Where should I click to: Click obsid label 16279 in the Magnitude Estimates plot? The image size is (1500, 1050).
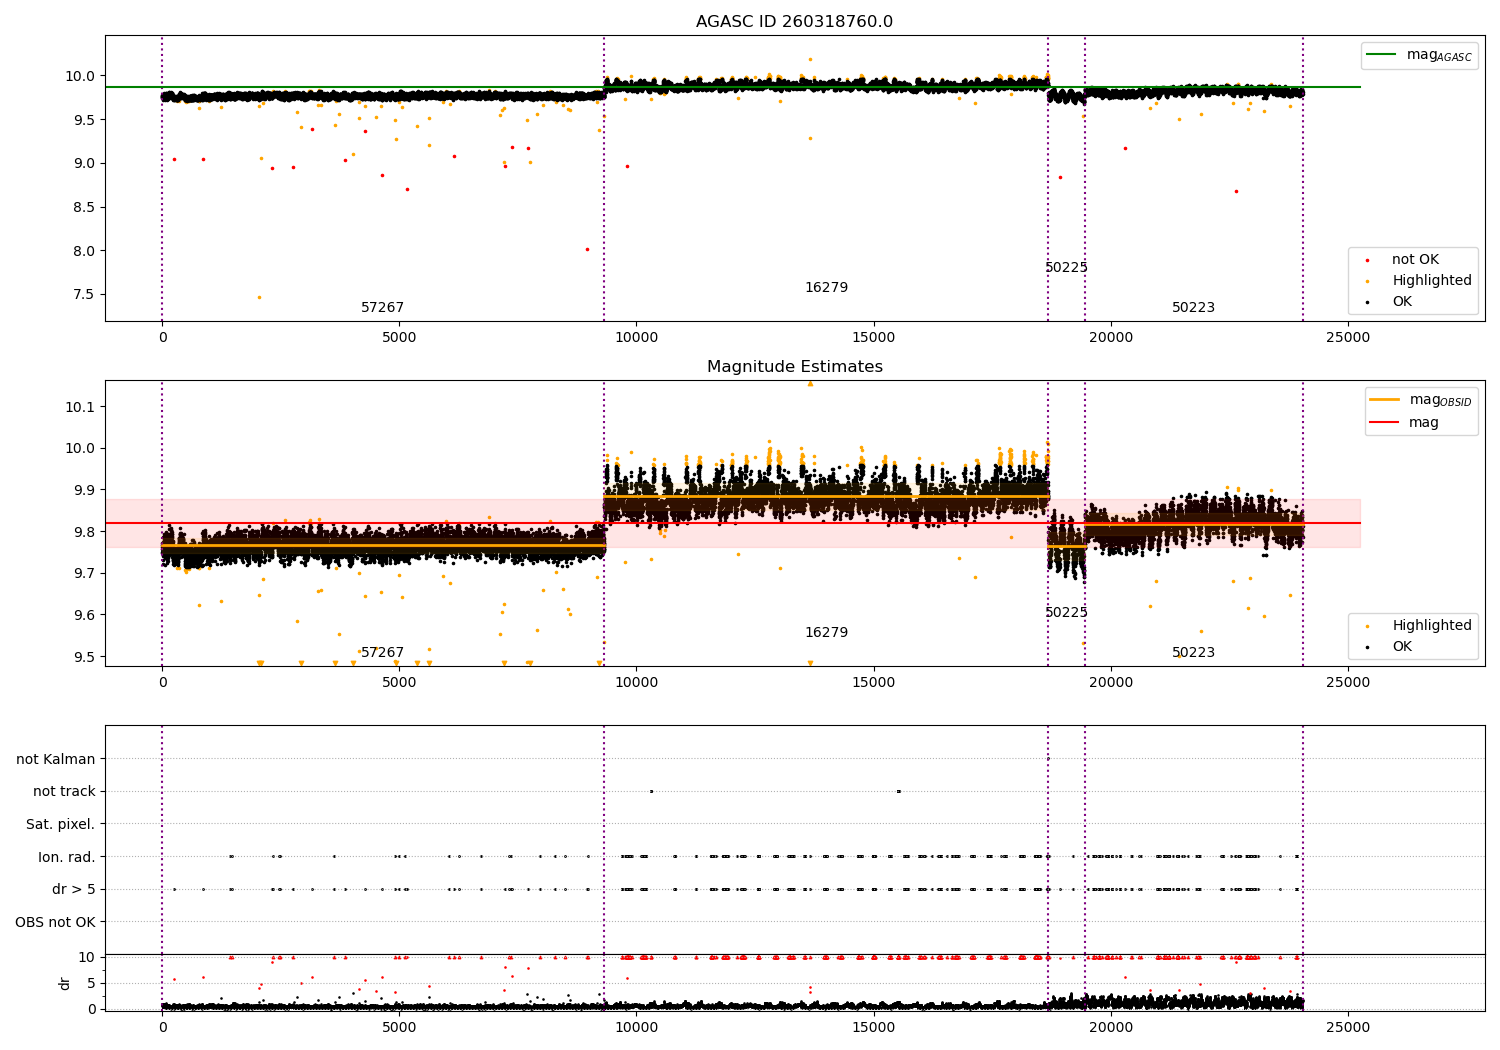[x=826, y=633]
